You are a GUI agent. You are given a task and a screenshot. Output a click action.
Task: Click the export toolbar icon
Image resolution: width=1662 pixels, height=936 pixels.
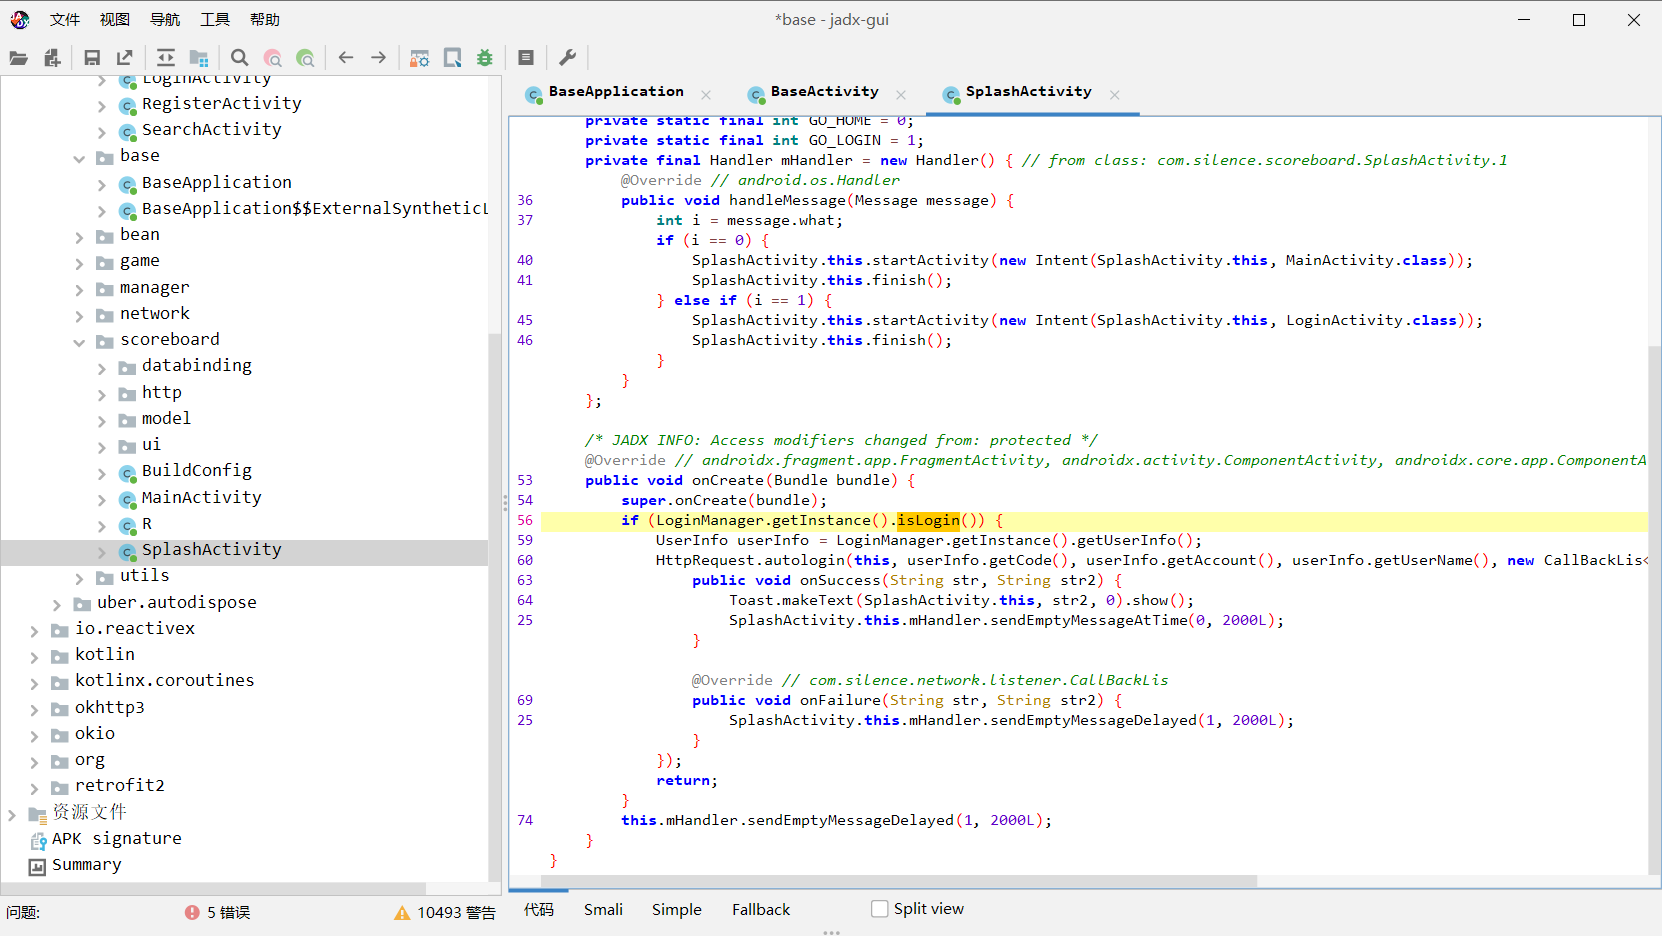(x=125, y=58)
